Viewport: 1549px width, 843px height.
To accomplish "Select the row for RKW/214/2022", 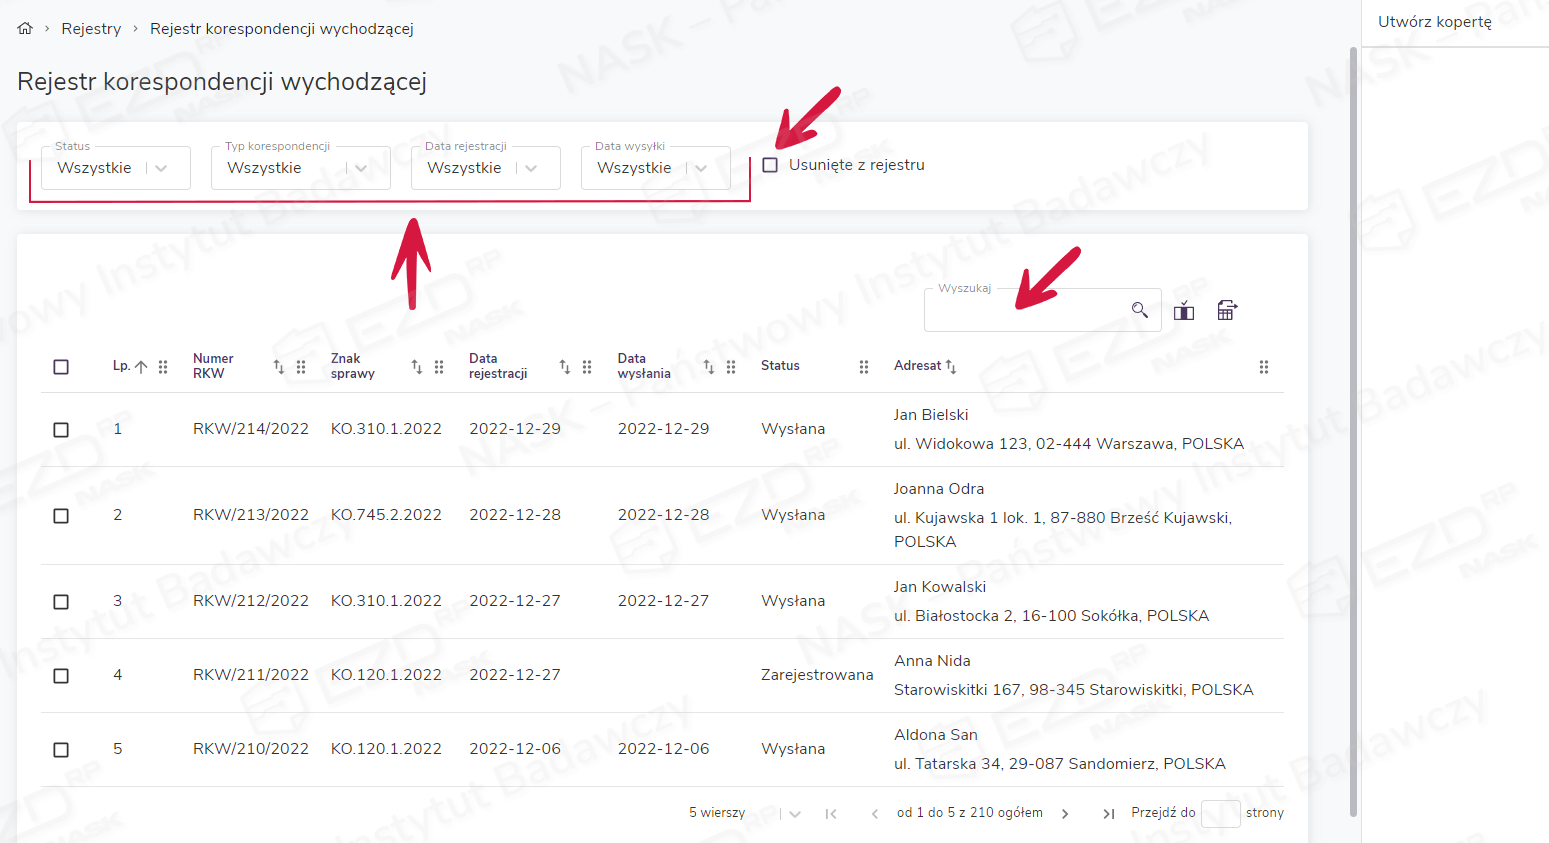I will coord(61,430).
